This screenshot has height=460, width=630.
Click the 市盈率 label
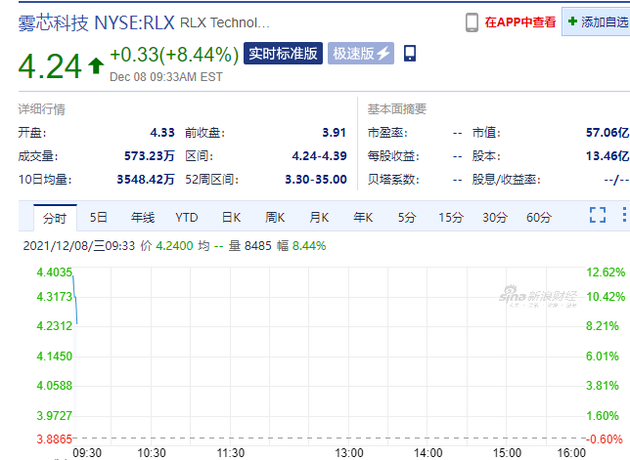[387, 133]
